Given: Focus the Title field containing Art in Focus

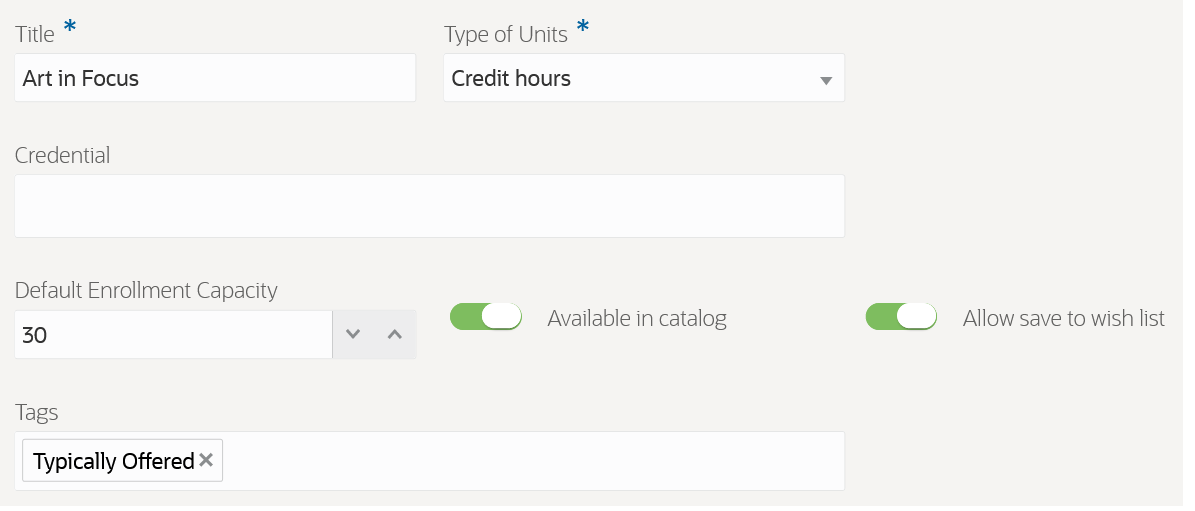Looking at the screenshot, I should 214,78.
